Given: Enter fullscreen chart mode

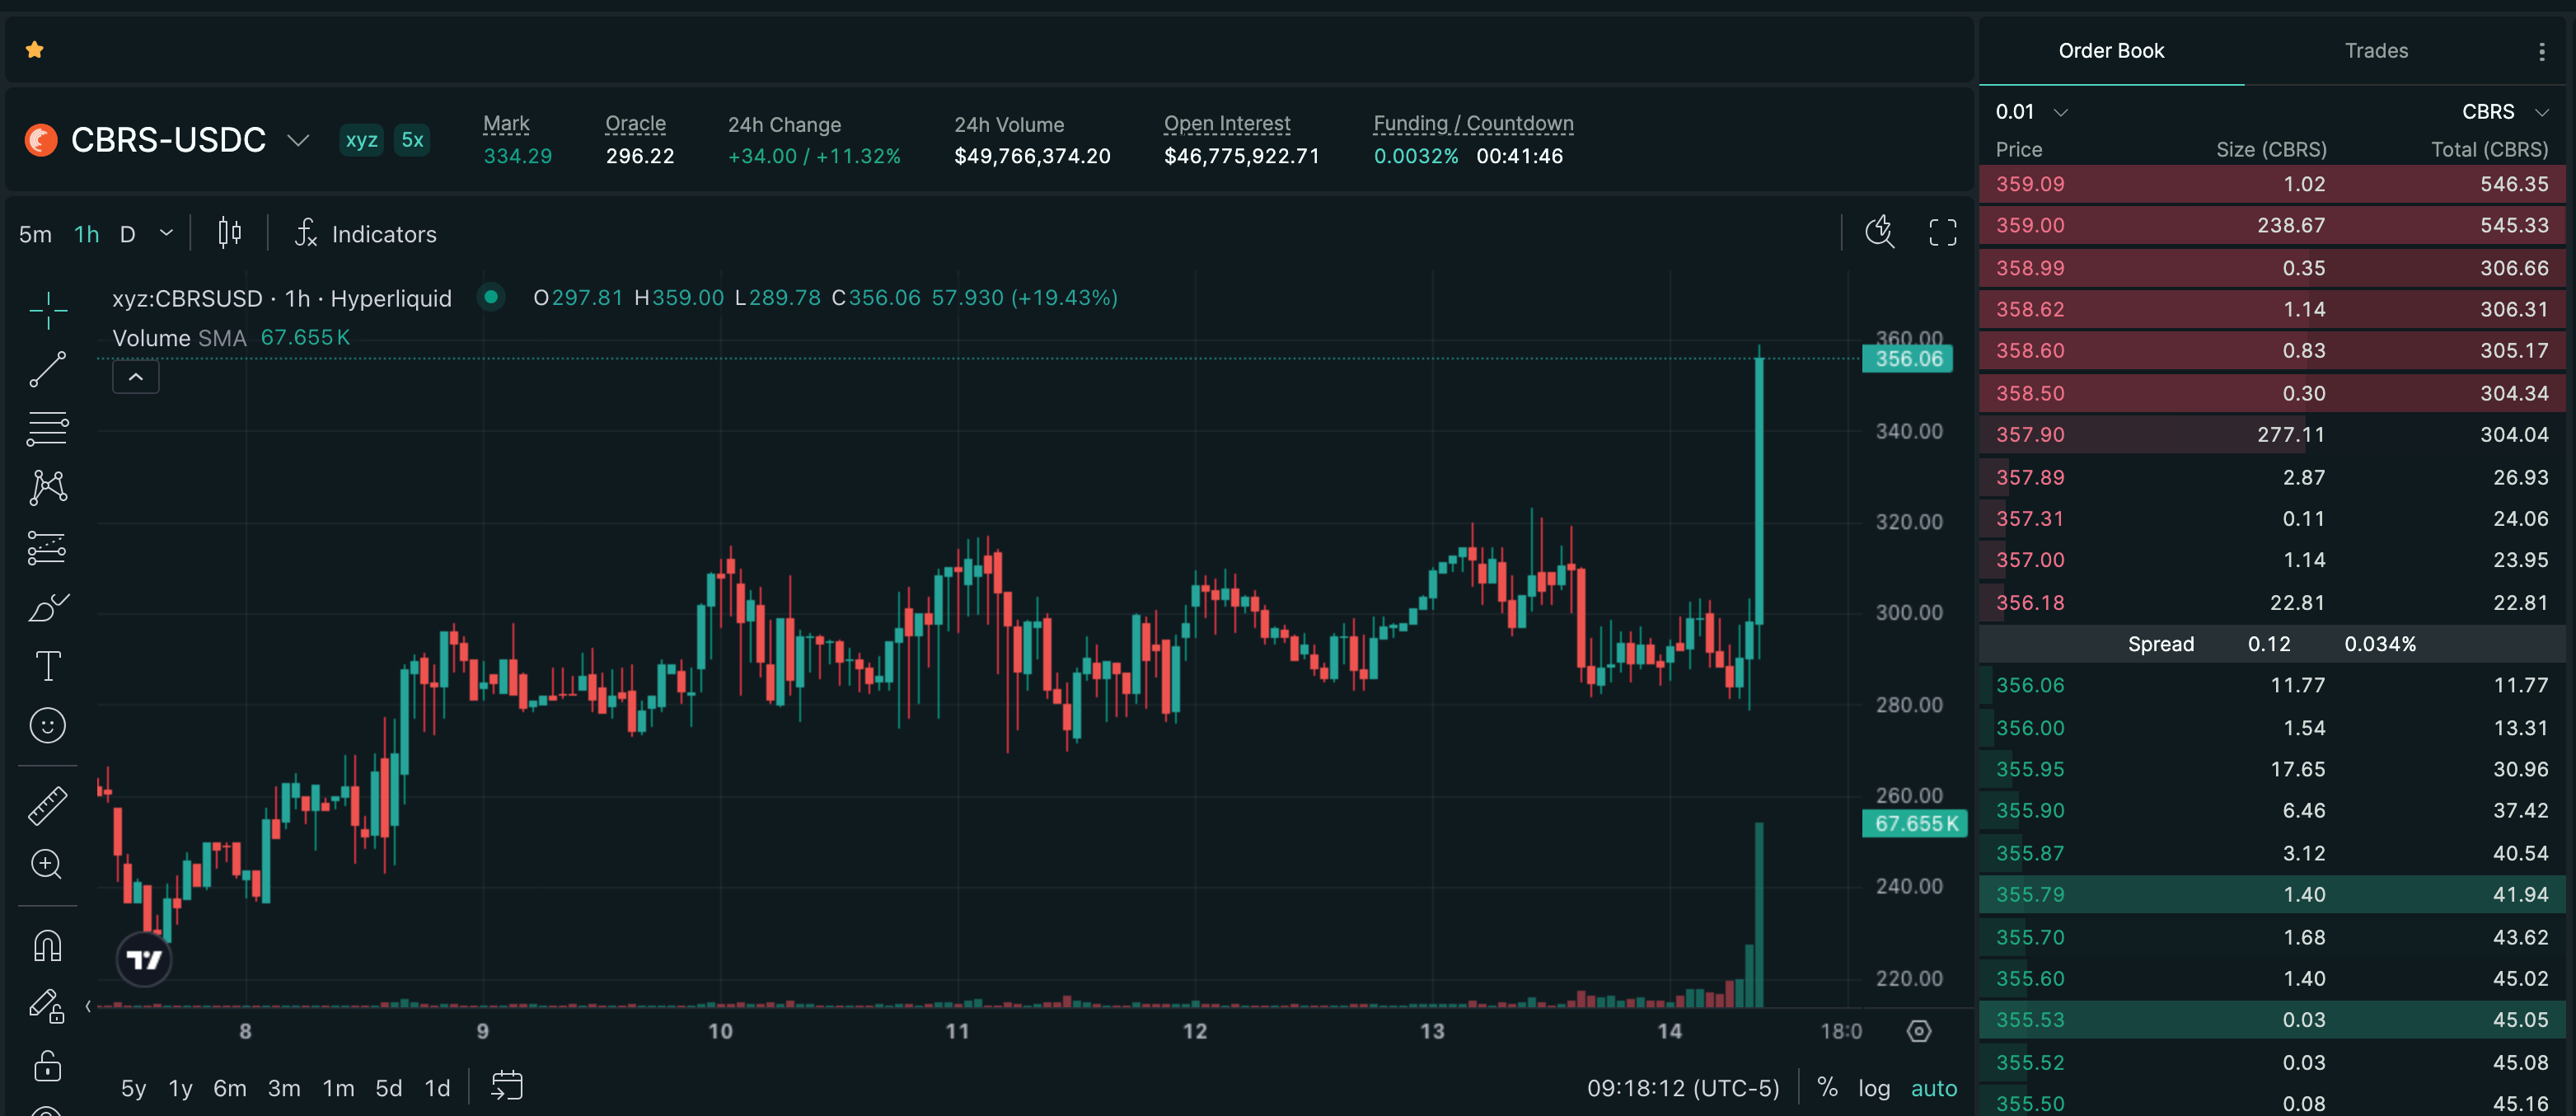Looking at the screenshot, I should click(x=1942, y=233).
